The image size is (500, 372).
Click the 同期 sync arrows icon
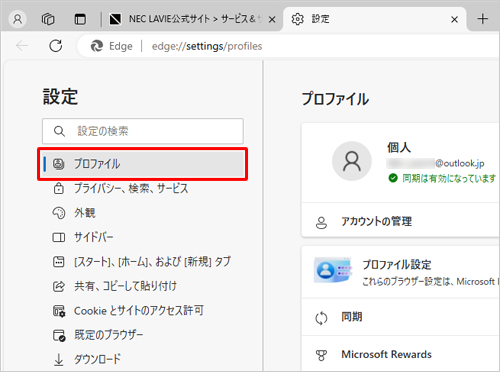[x=321, y=318]
